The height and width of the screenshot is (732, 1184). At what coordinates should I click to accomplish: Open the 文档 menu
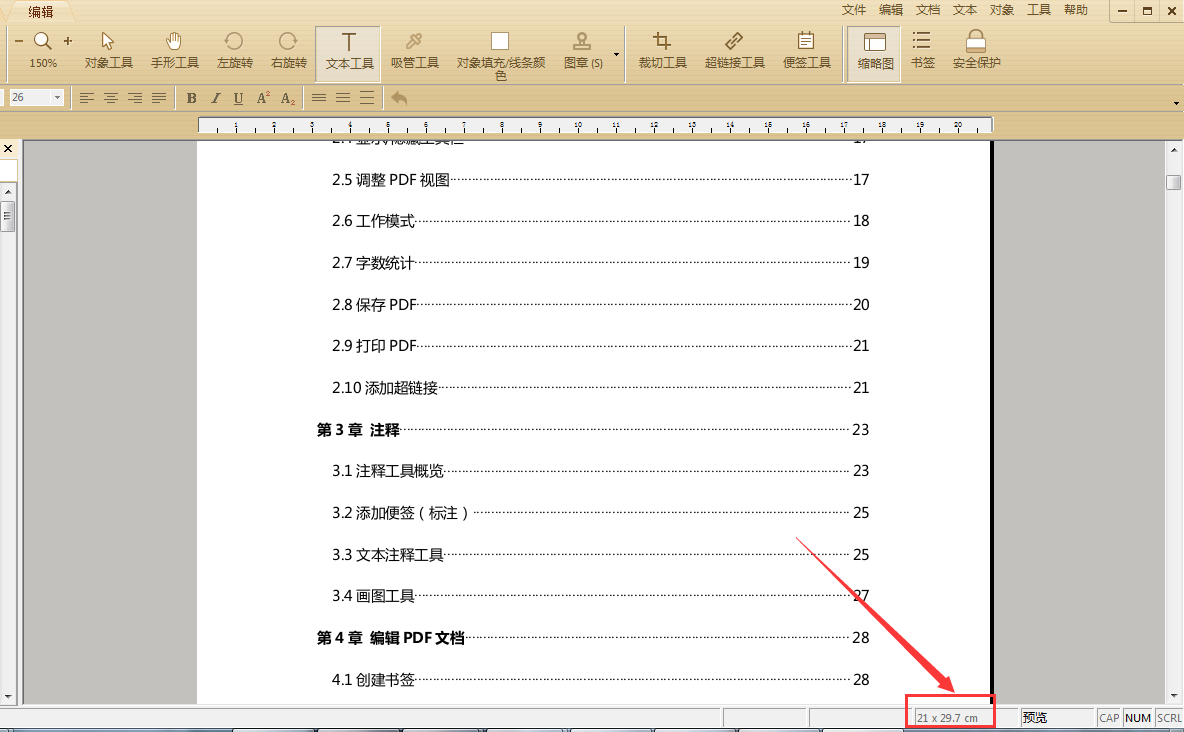tap(928, 10)
